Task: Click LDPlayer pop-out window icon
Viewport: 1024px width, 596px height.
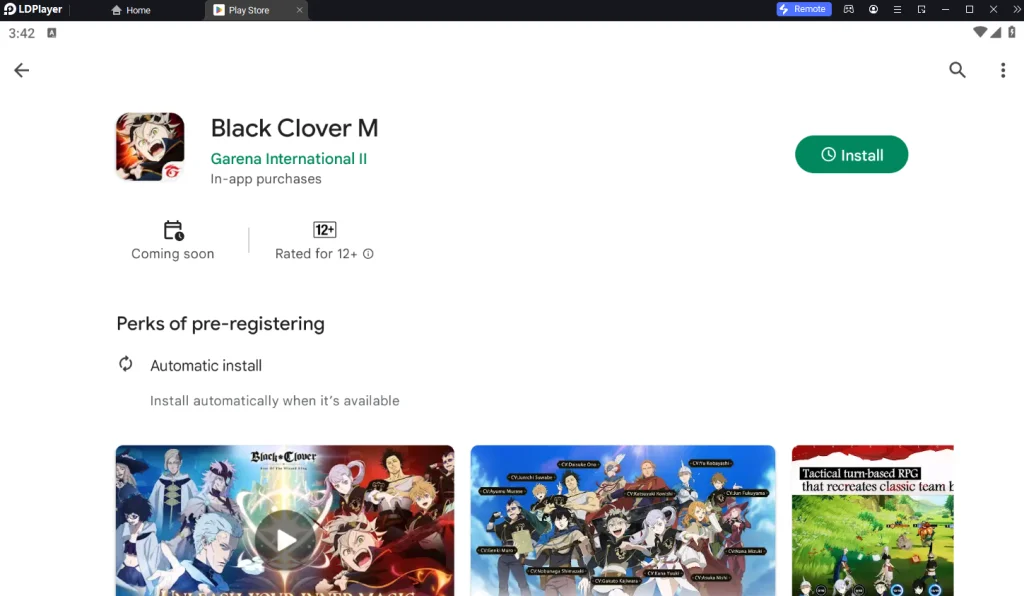Action: 921,9
